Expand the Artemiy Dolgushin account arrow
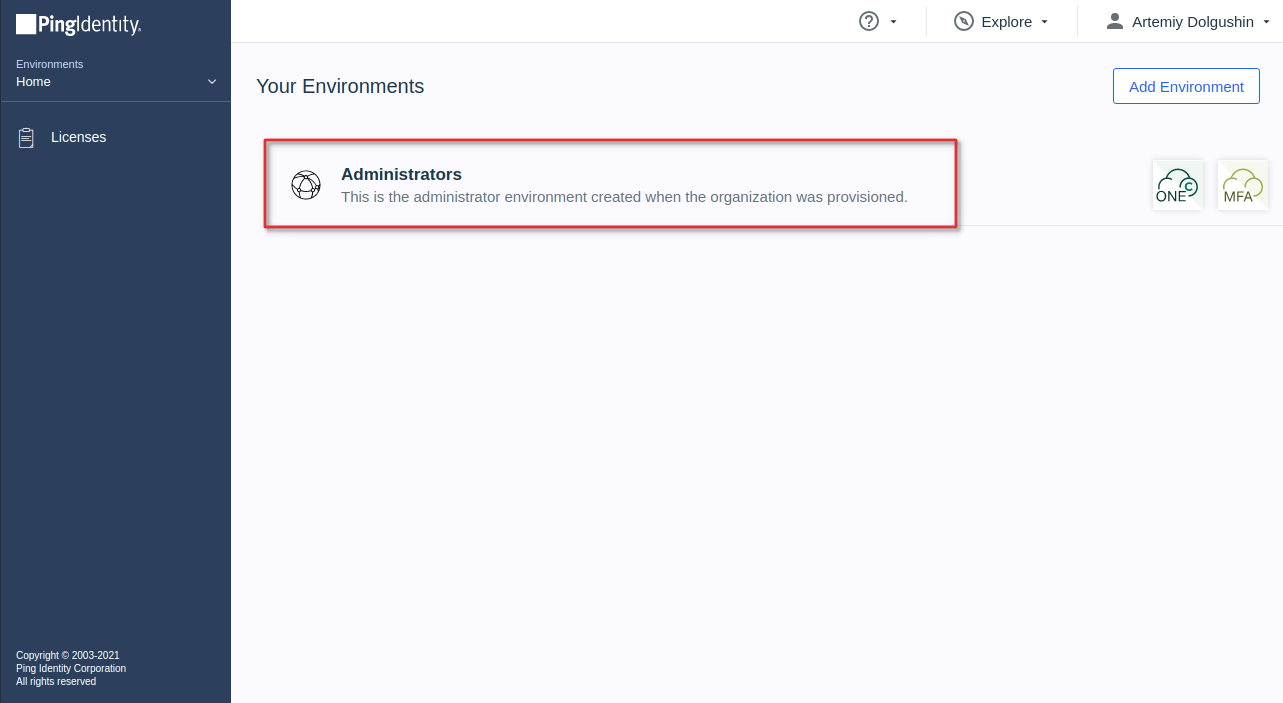 click(1266, 22)
